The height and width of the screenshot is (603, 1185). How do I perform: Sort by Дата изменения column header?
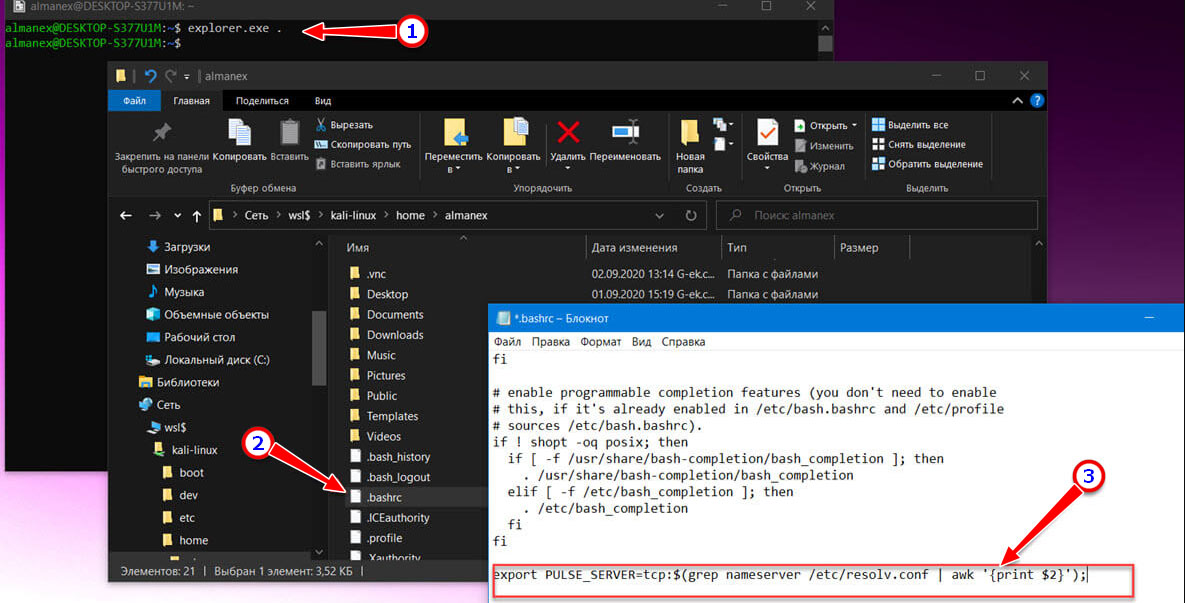coord(654,248)
